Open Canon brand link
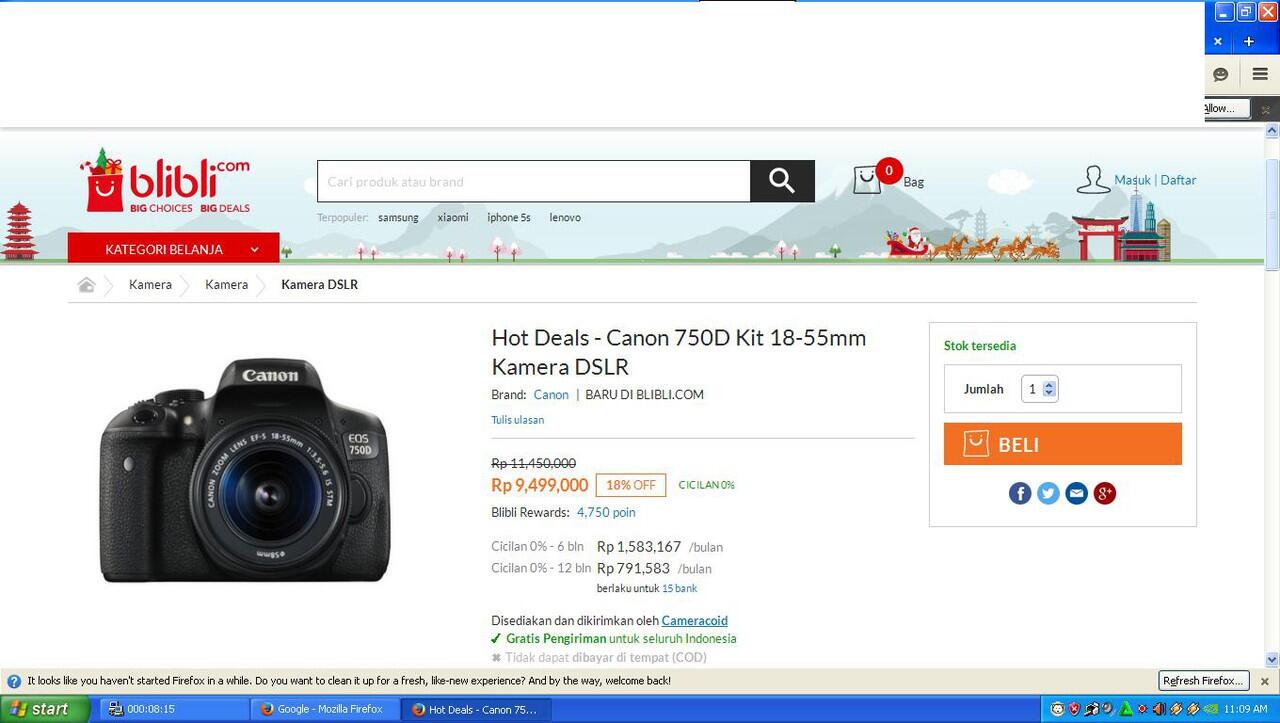Screen dimensions: 1280x723 coord(551,395)
